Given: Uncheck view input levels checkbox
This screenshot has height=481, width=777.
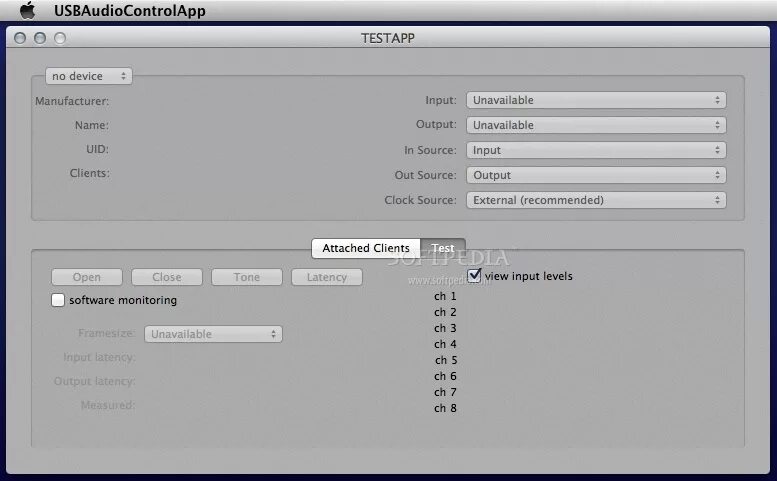Looking at the screenshot, I should pyautogui.click(x=474, y=275).
